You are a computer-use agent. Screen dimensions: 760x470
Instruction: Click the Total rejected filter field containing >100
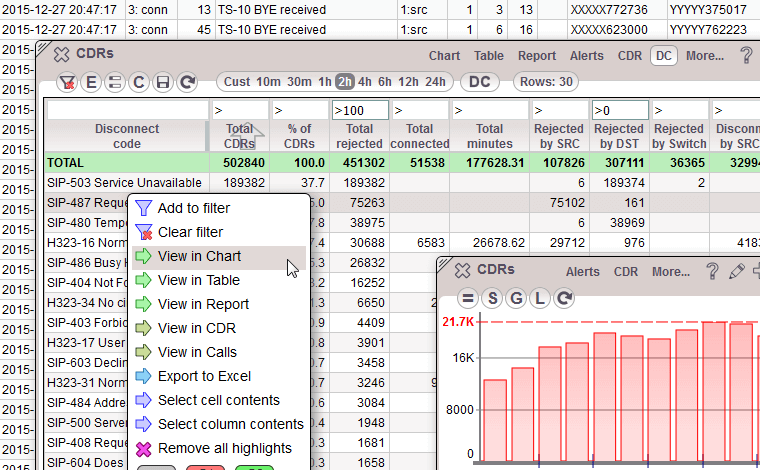[x=360, y=110]
